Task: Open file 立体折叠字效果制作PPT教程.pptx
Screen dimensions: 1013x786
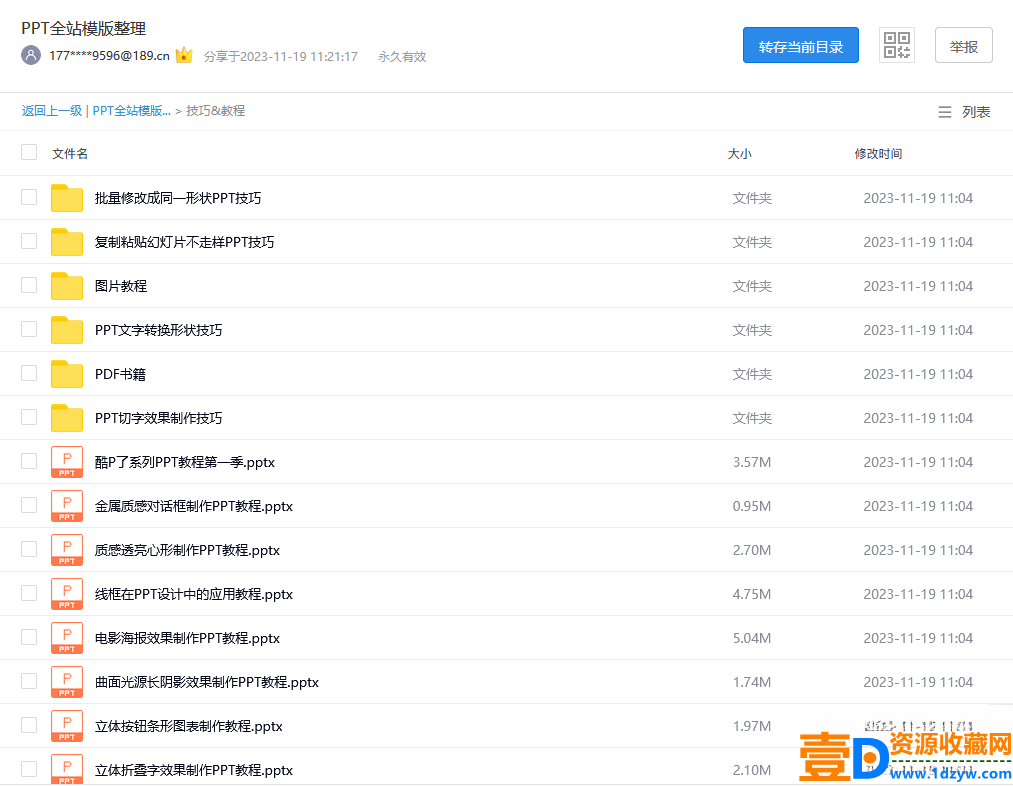Action: 194,770
